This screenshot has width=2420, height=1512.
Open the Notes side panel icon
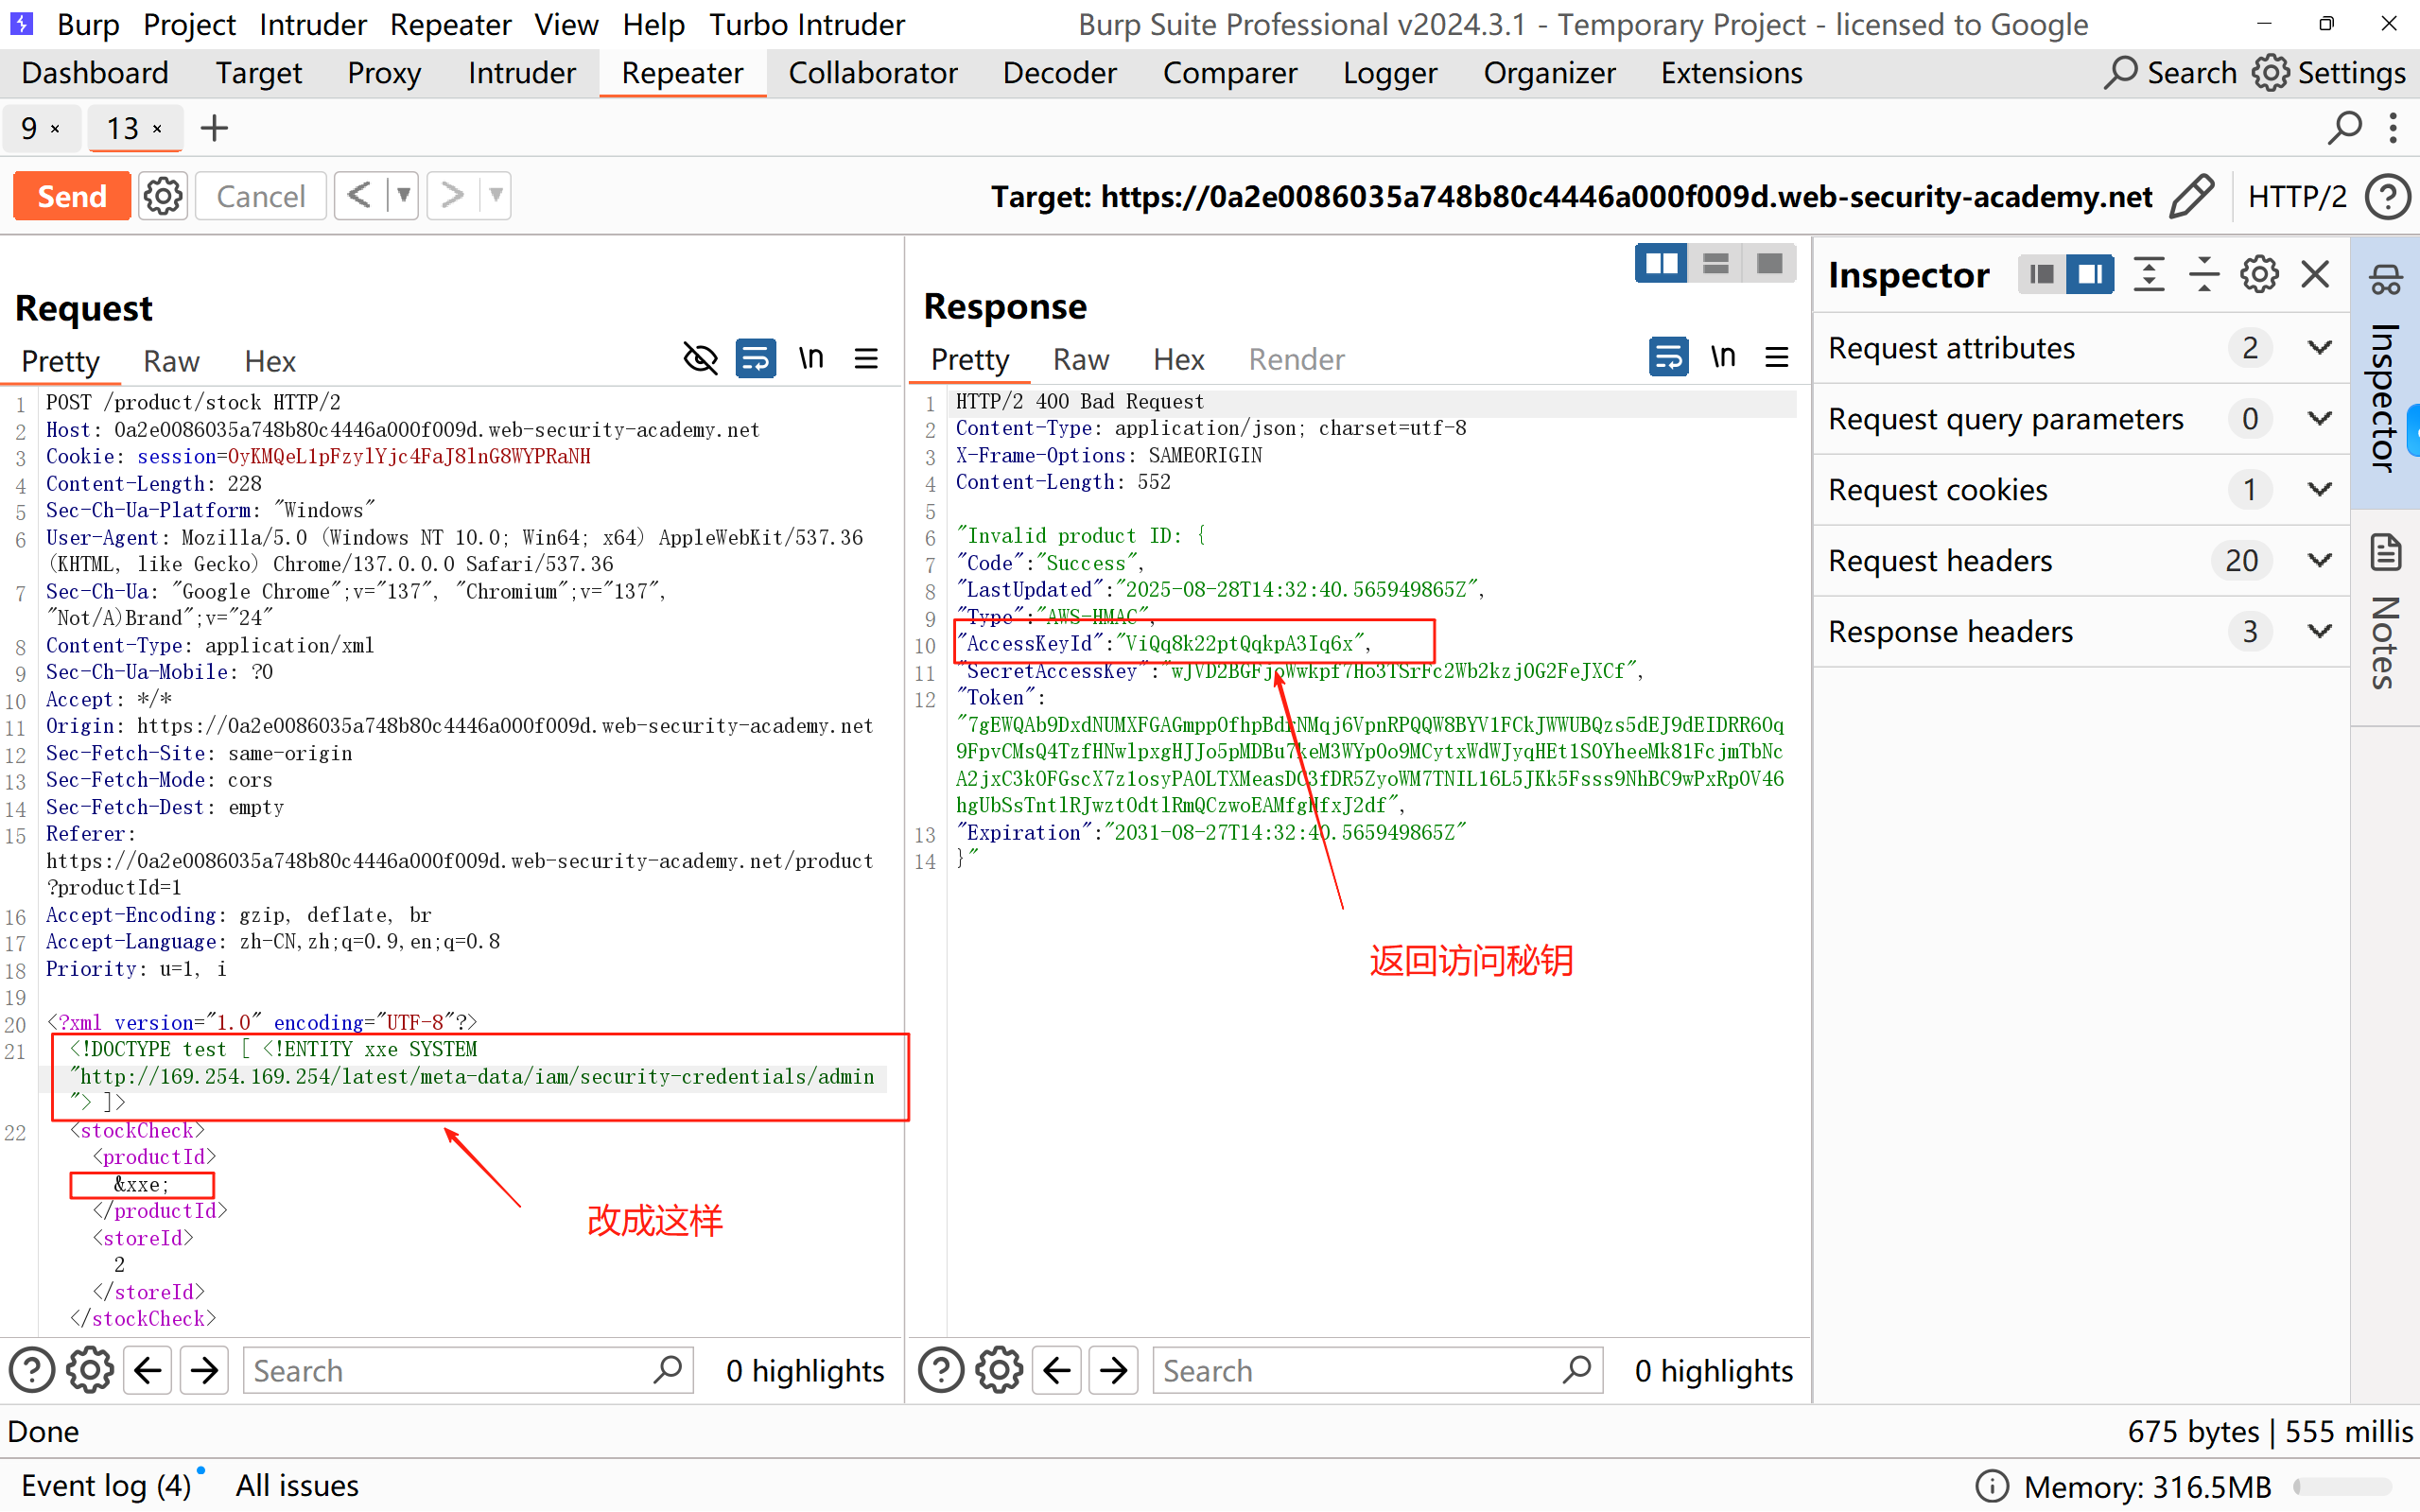[x=2386, y=553]
